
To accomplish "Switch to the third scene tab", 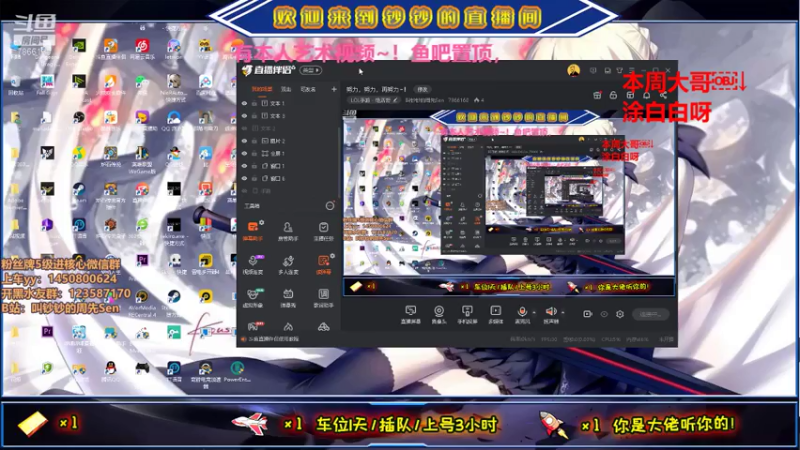I will point(308,89).
